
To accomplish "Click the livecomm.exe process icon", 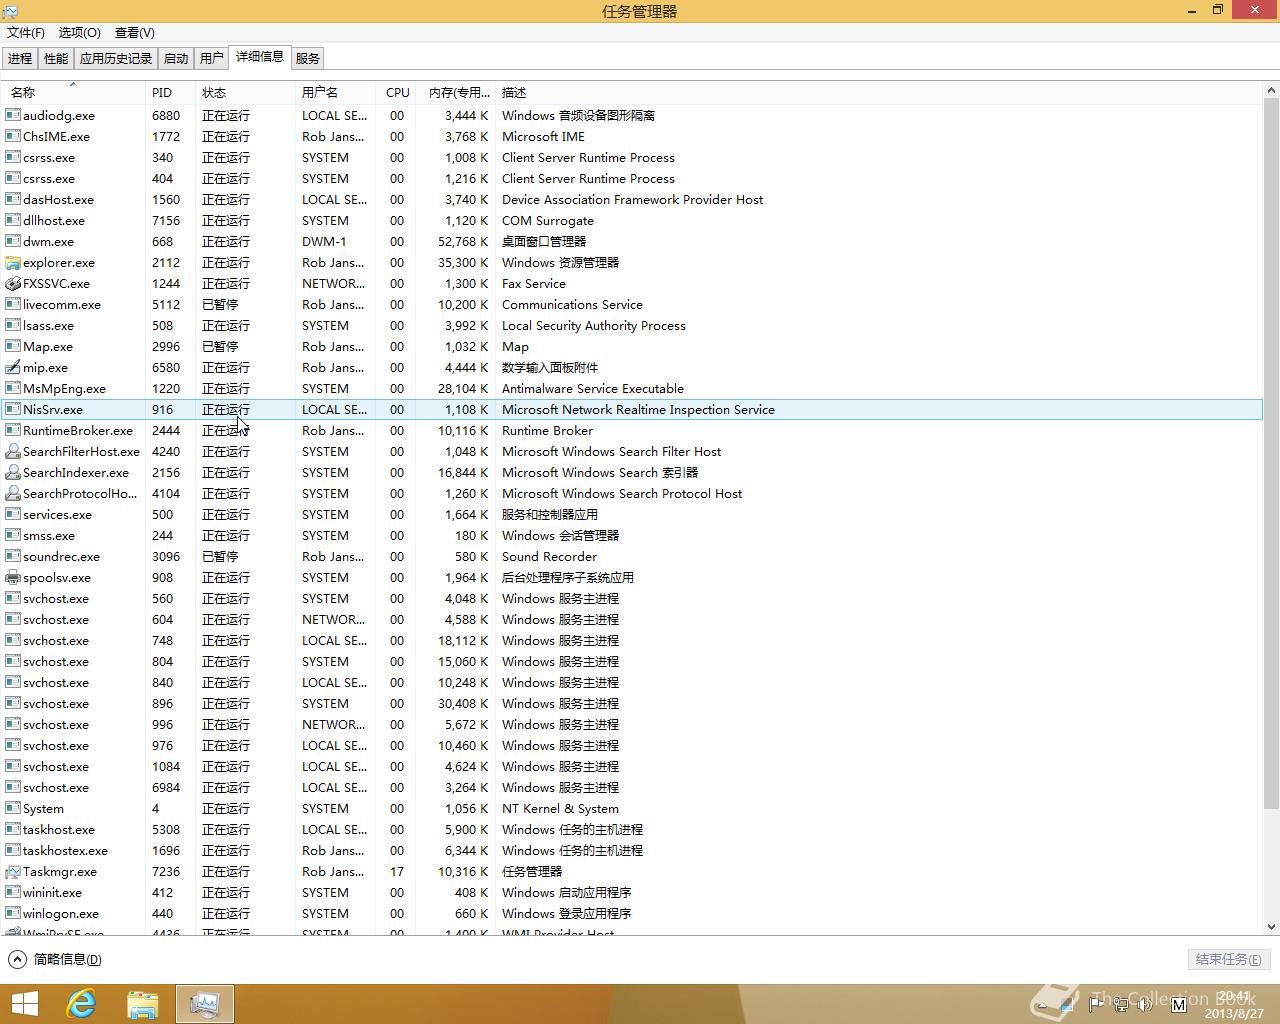I will coord(13,304).
